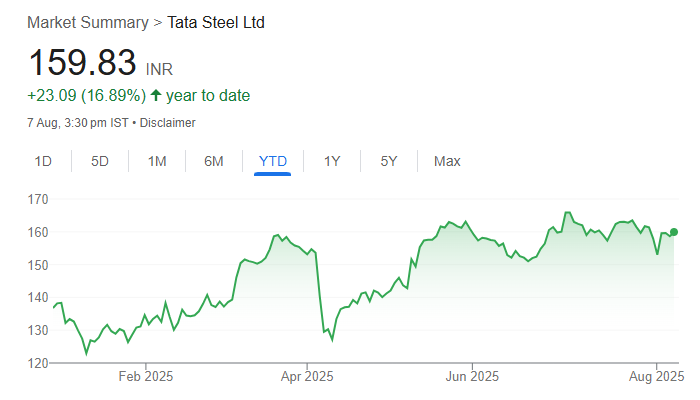Viewport: 700px width, 400px height.
Task: Click the Feb 2025 axis label
Action: click(146, 377)
